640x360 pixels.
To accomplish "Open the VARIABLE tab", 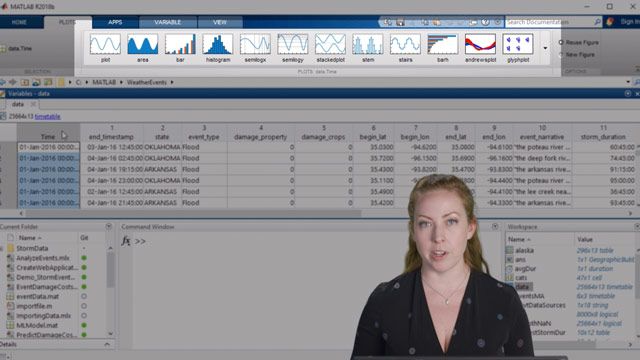I will point(168,22).
